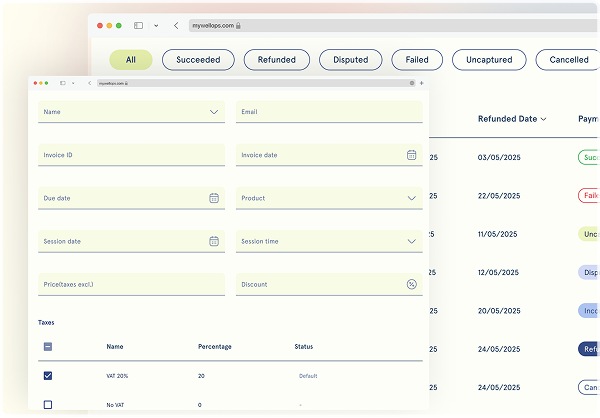Open the Invoice date calendar picker
This screenshot has height=418, width=600.
411,155
